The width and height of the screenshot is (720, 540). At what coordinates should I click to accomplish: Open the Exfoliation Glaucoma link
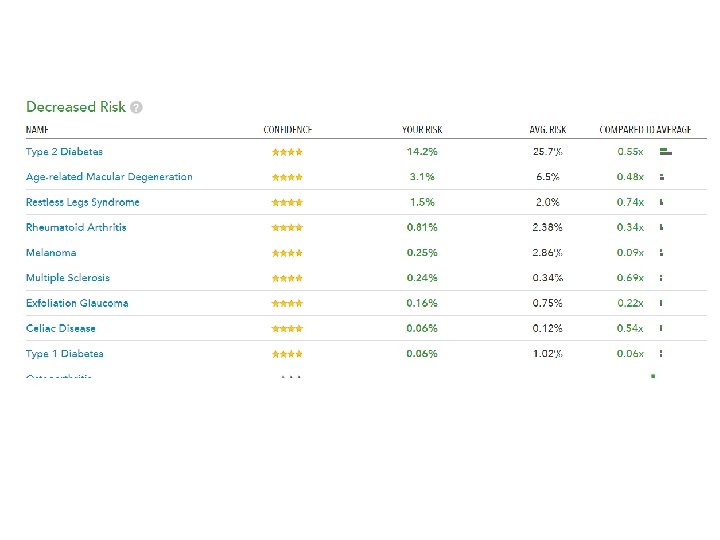point(77,303)
